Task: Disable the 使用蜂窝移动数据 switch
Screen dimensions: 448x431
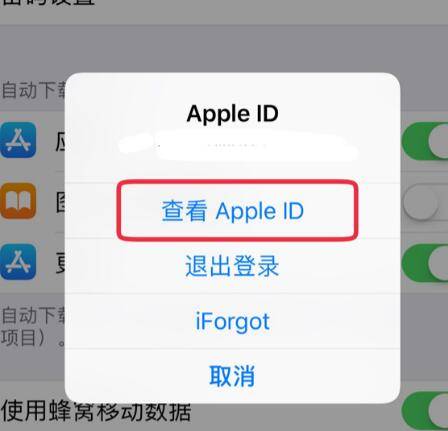Action: pos(425,411)
